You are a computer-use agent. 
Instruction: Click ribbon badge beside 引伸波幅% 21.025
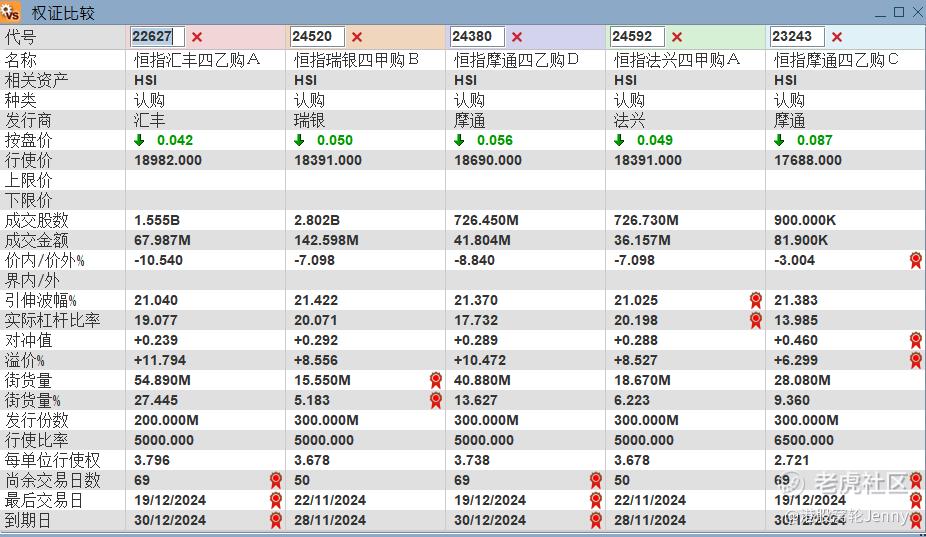click(755, 300)
